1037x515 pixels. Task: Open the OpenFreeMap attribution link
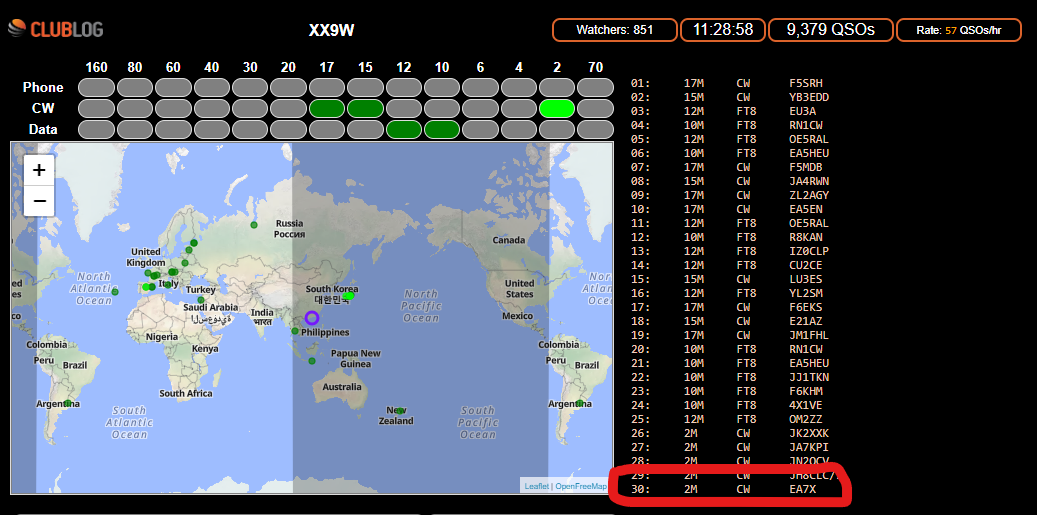[581, 486]
